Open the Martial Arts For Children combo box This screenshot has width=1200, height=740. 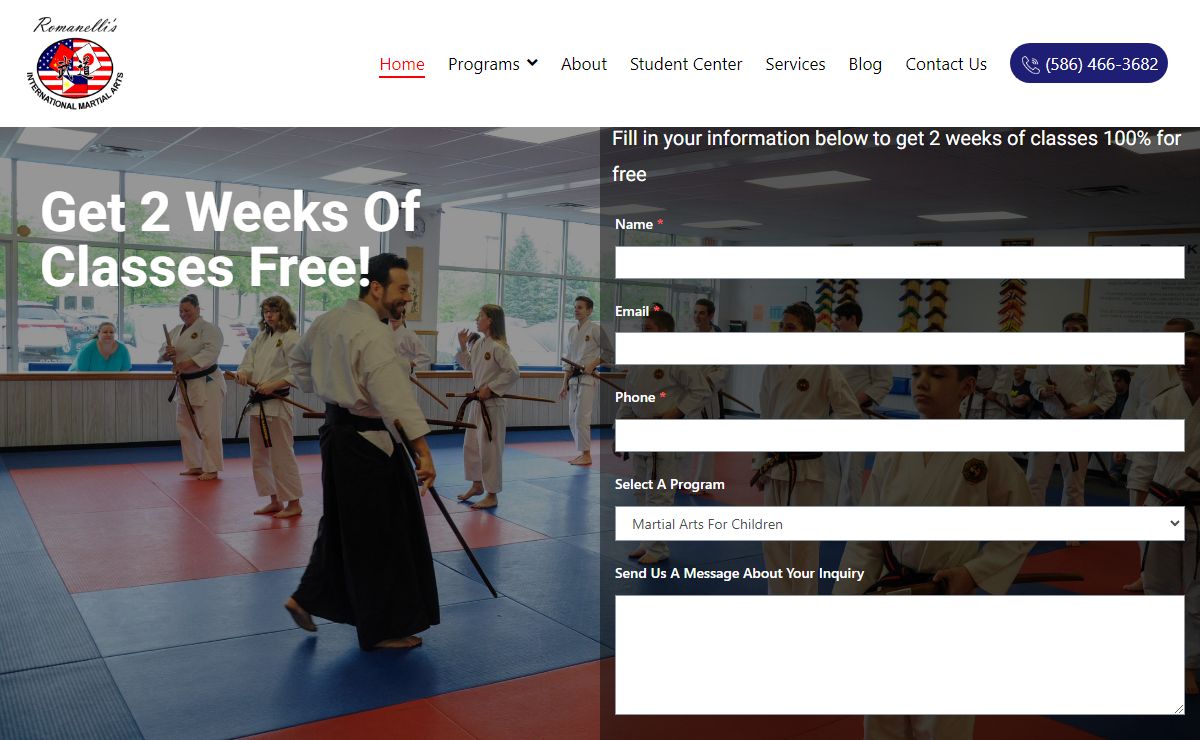coord(900,524)
